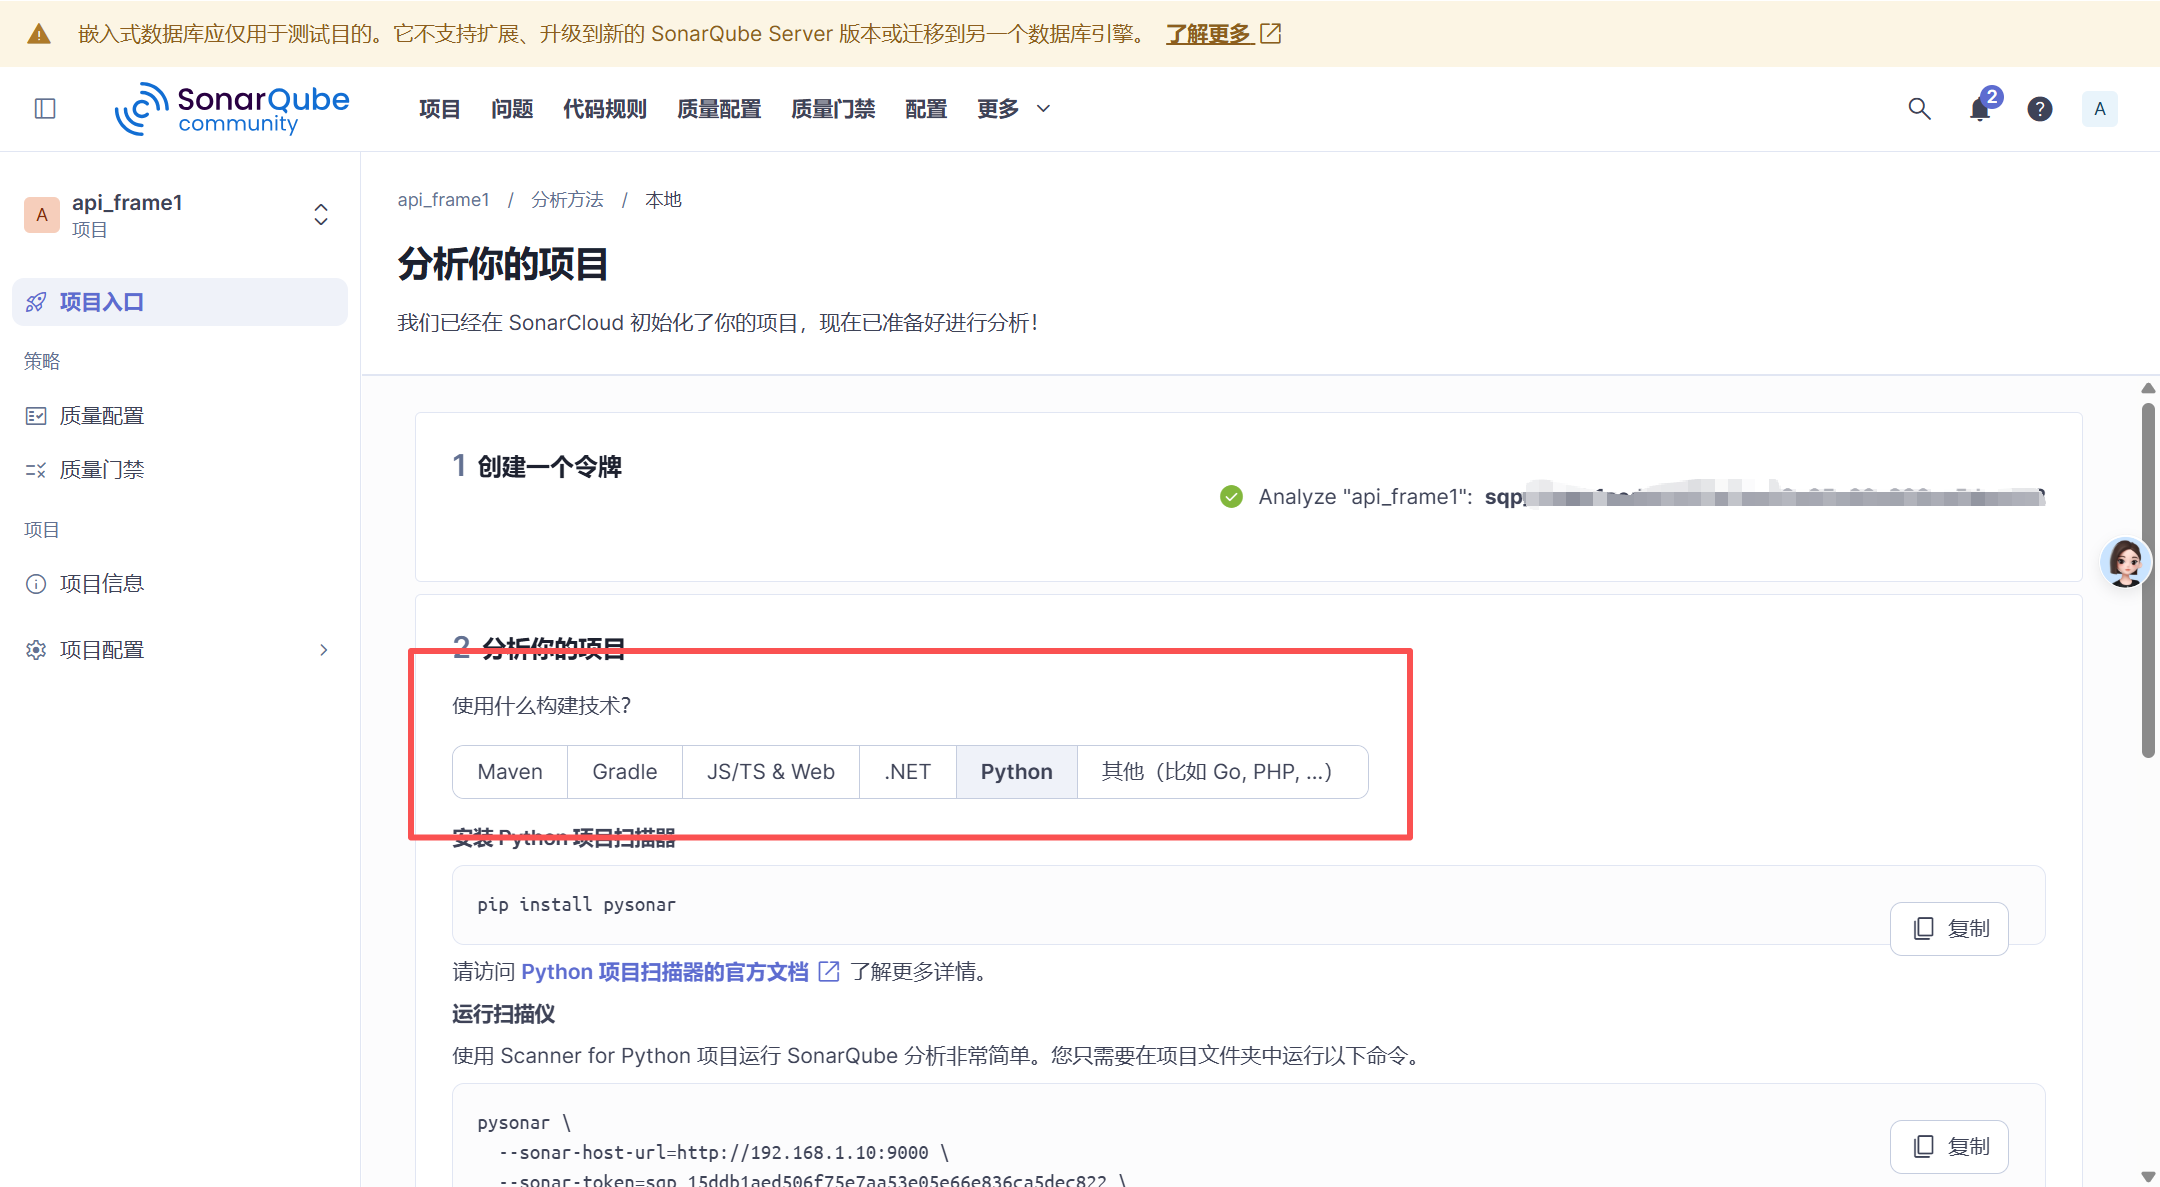Open the 代码规则 menu item
The image size is (2160, 1187).
(x=604, y=108)
